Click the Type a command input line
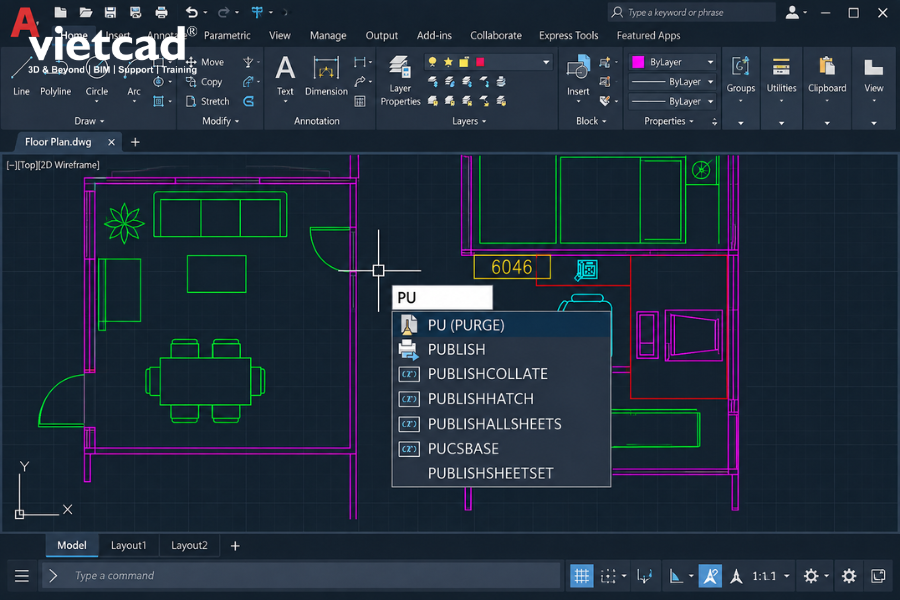 point(301,575)
